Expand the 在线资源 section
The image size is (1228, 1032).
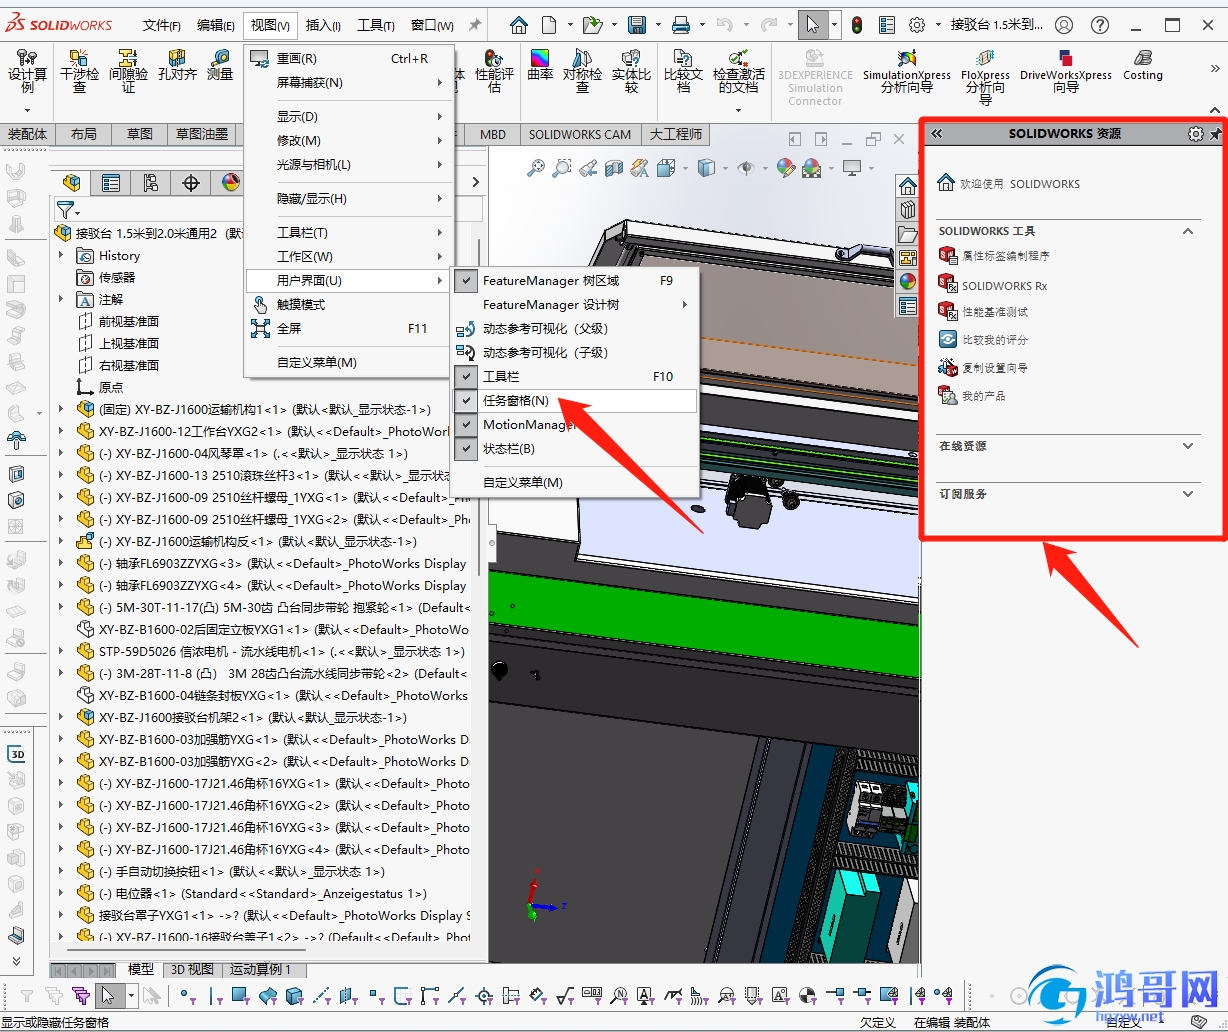1188,446
